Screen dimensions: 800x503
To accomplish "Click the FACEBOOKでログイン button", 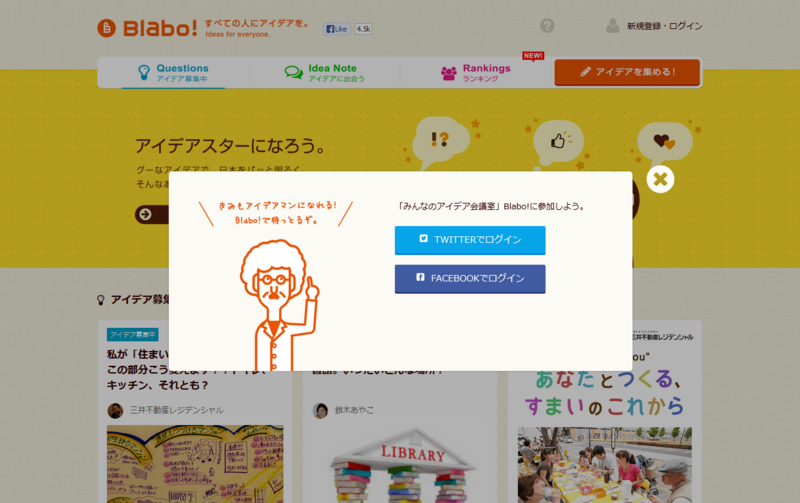I will [x=470, y=279].
